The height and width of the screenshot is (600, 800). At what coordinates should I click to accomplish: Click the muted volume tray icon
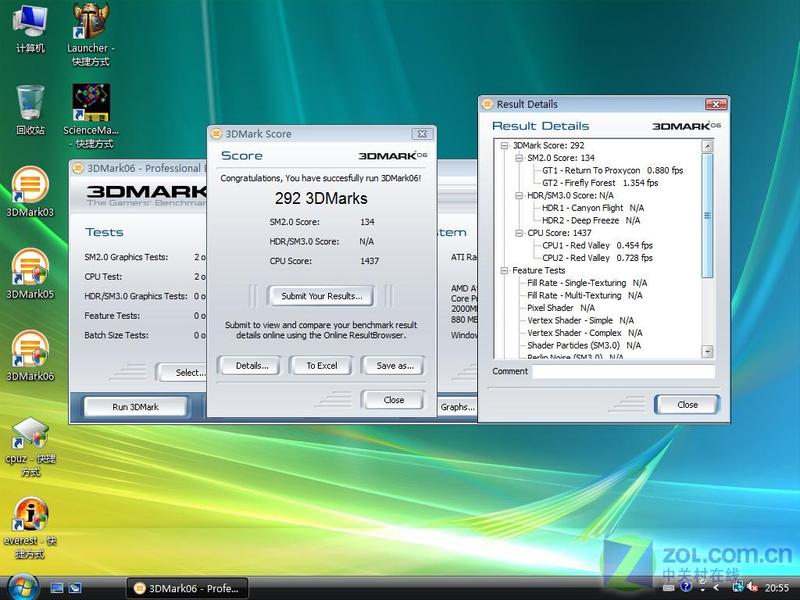click(x=752, y=588)
